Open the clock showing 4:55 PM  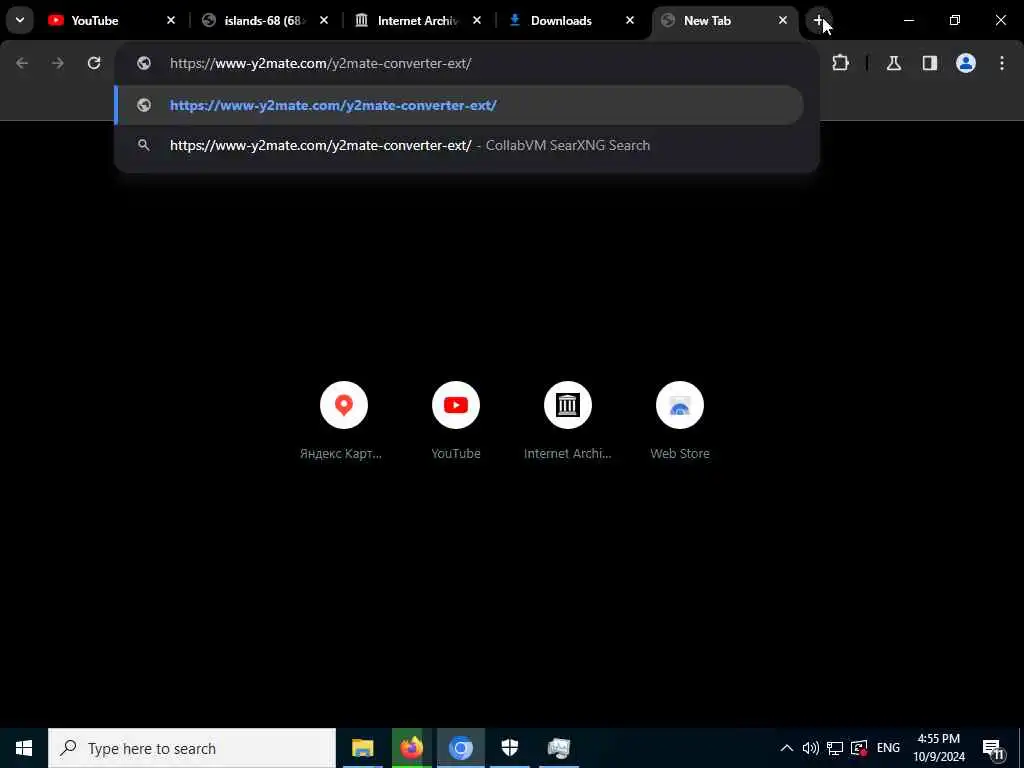click(939, 748)
